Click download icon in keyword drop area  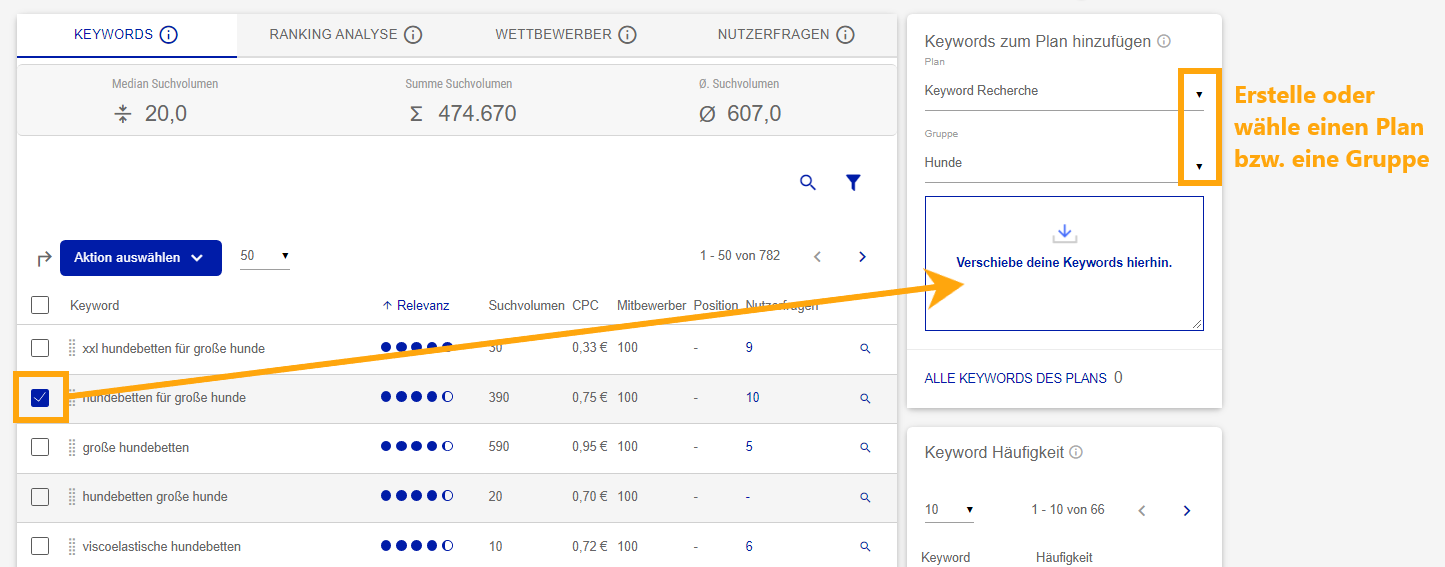(x=1064, y=233)
